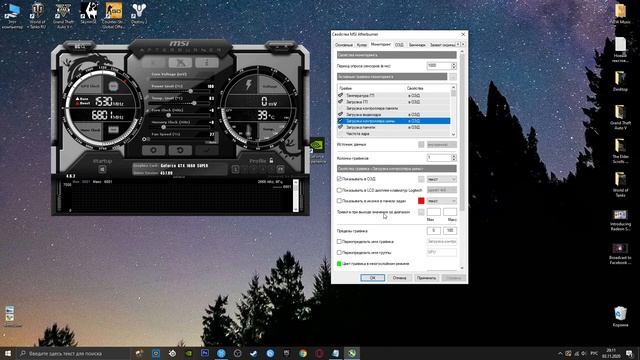The height and width of the screenshot is (360, 640).
Task: Click the thermometer icon in right gauge
Action: point(249,131)
